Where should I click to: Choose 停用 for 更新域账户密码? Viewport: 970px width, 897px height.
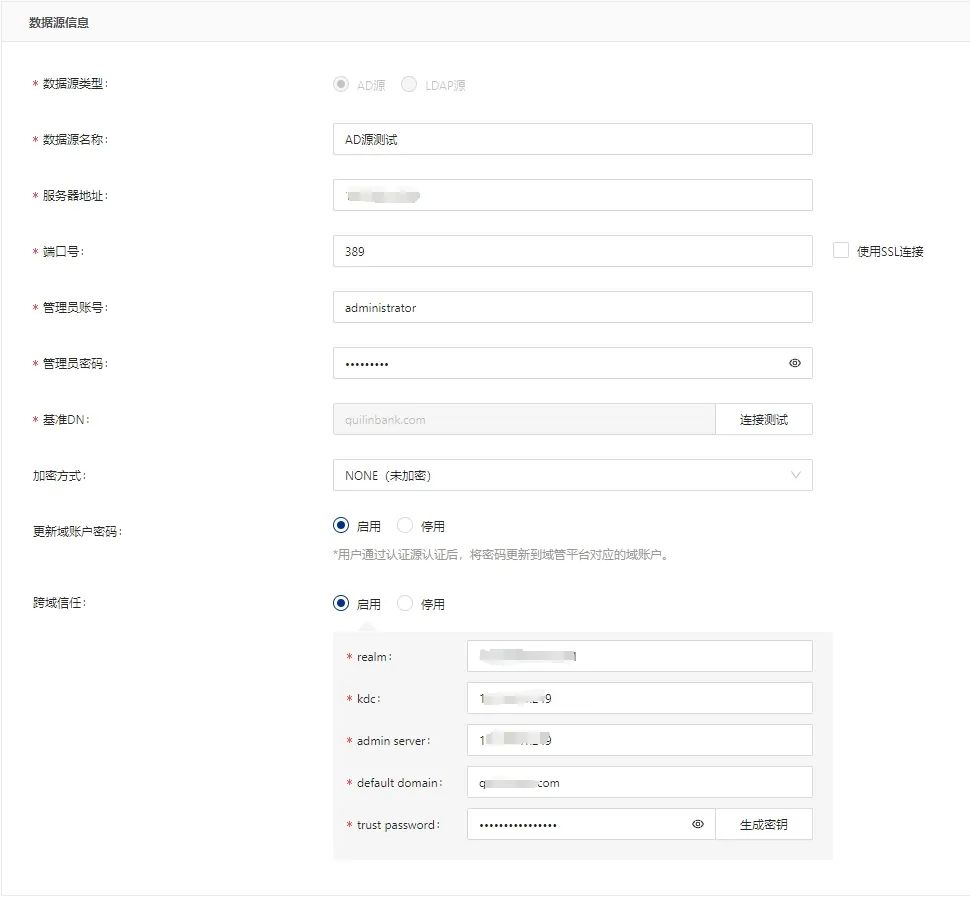click(x=405, y=526)
